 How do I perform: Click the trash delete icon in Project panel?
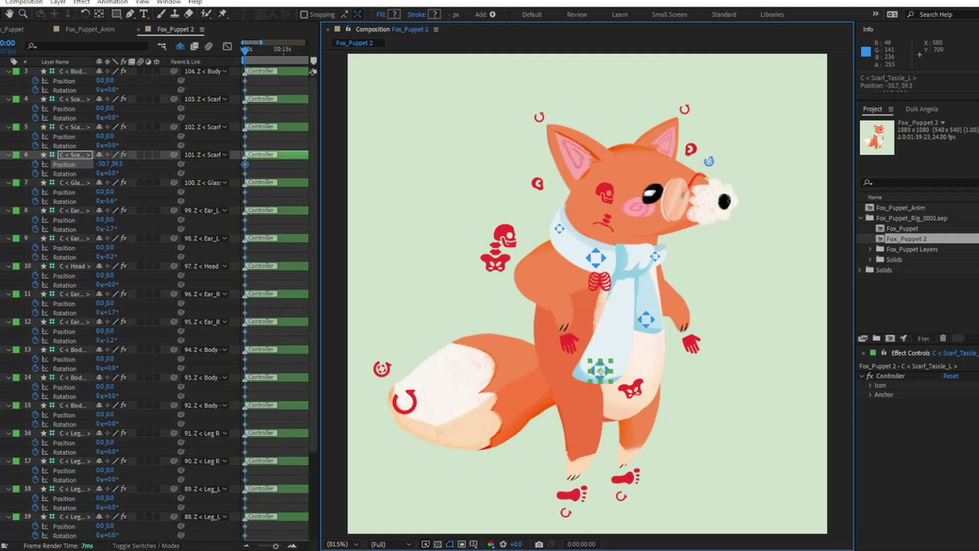(x=943, y=338)
